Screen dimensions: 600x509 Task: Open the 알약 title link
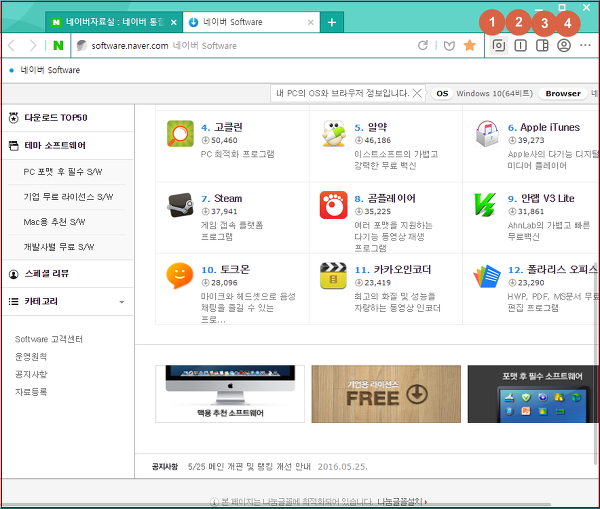coord(377,127)
